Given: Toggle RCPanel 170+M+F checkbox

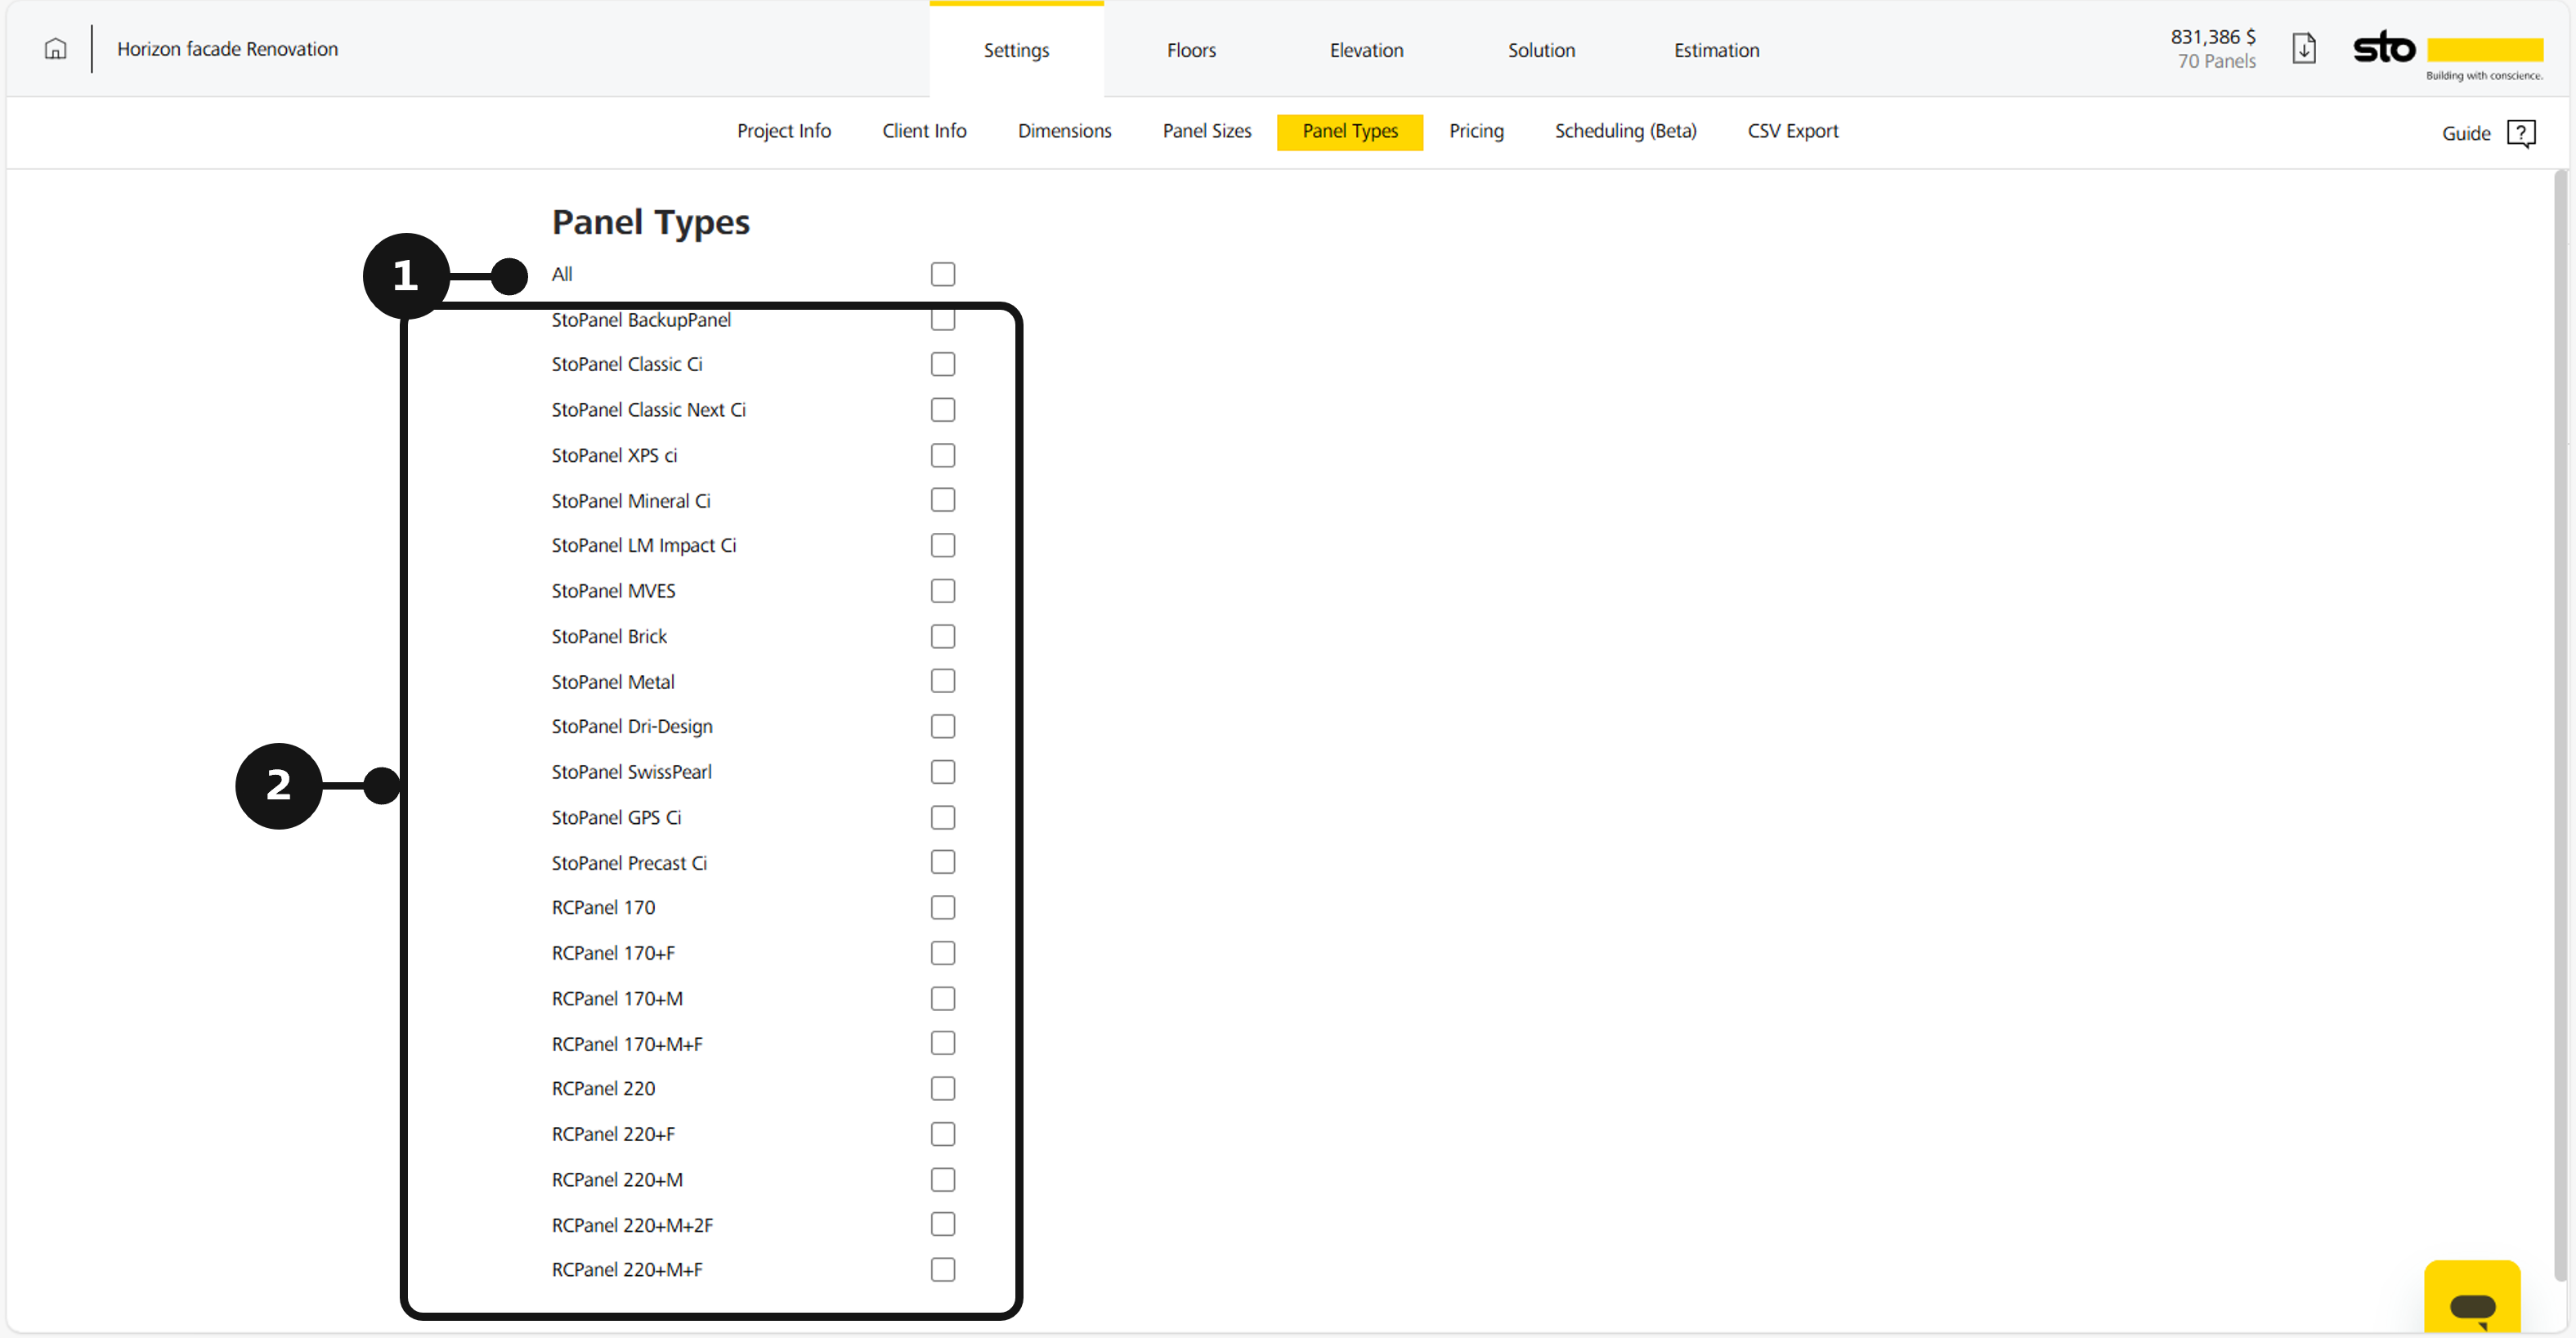Looking at the screenshot, I should coord(942,1043).
